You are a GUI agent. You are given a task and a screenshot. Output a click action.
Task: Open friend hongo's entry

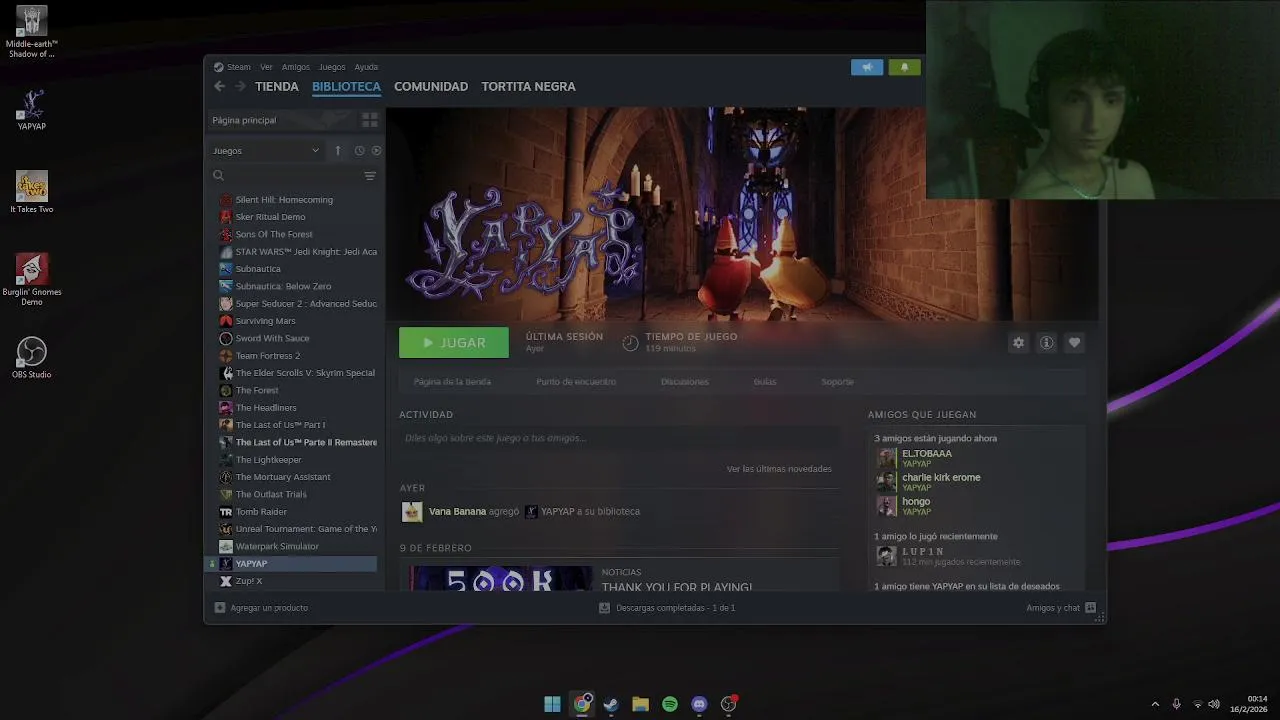coord(905,506)
